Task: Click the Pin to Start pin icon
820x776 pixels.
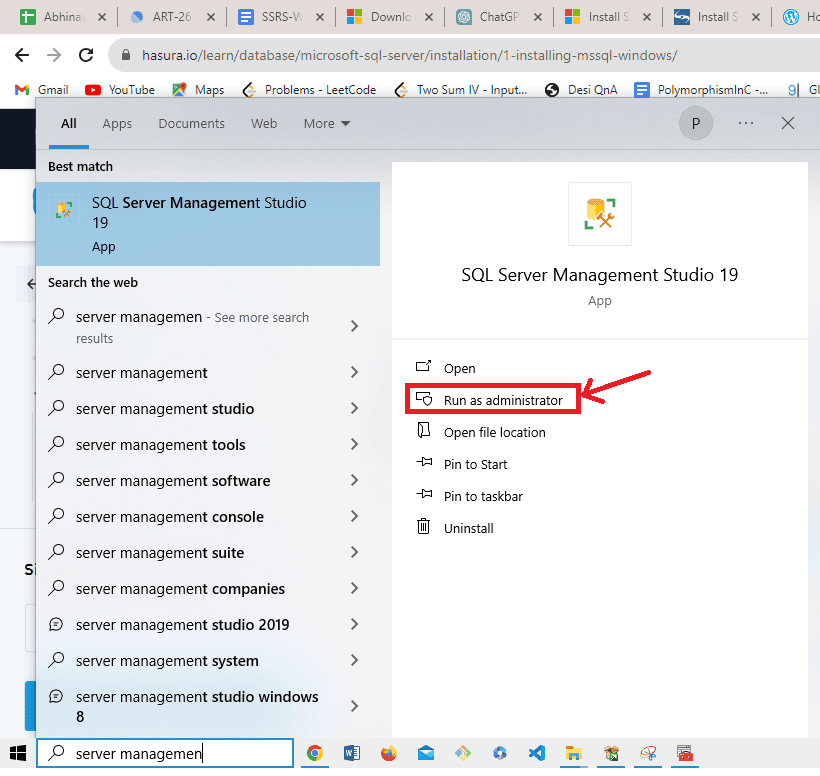Action: click(424, 464)
